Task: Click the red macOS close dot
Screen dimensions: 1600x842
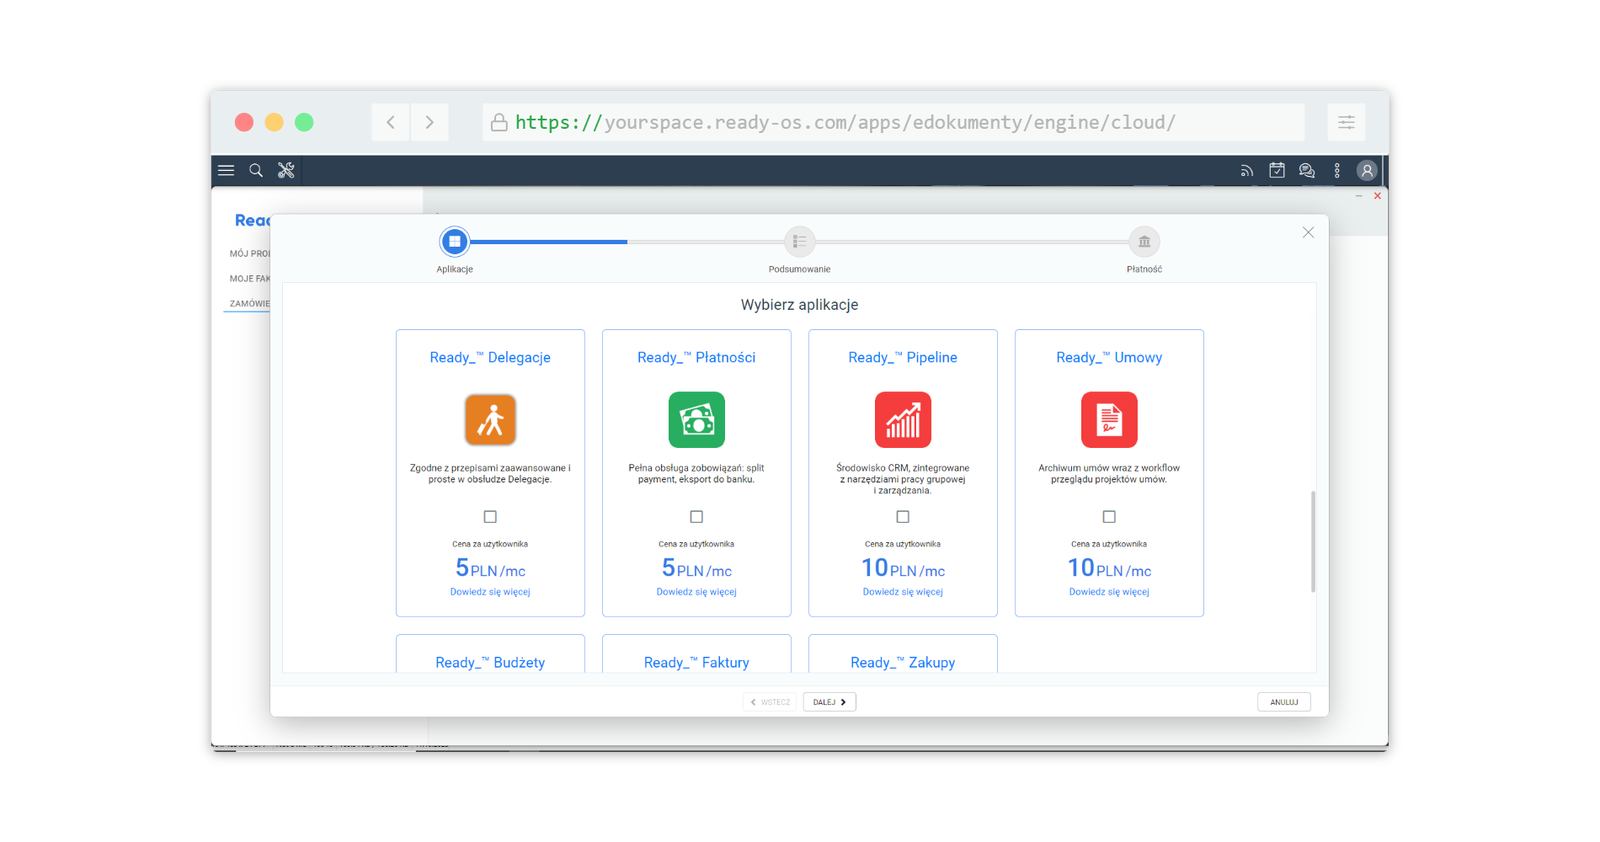Action: (x=244, y=122)
